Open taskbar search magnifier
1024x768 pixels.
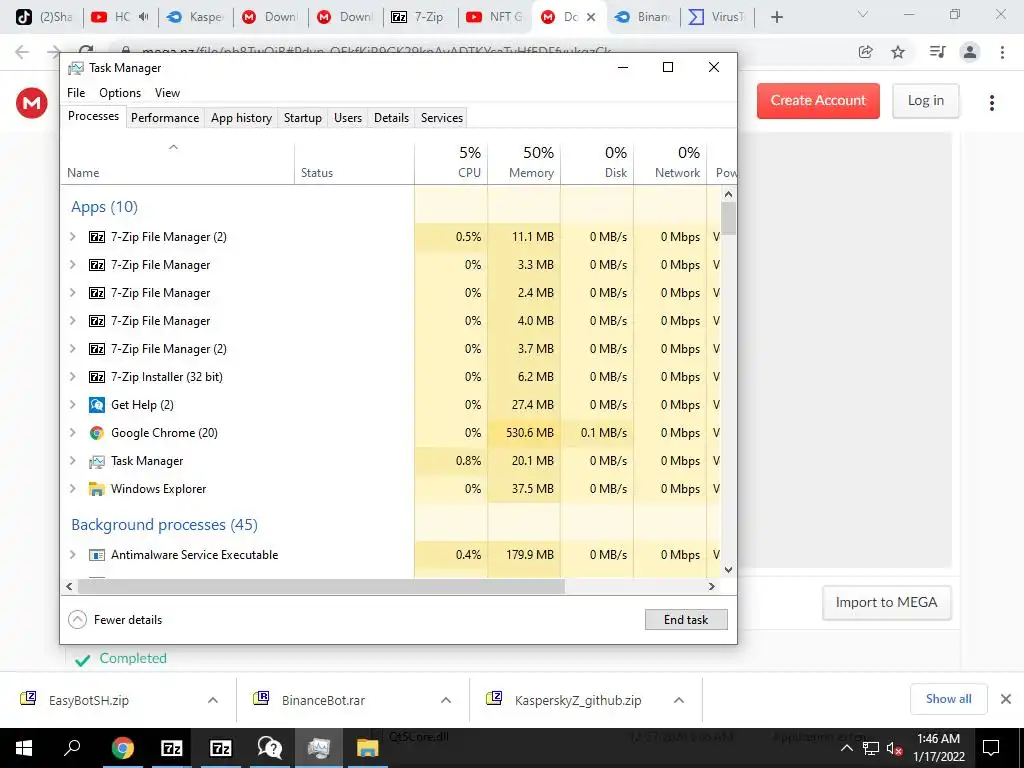[x=72, y=747]
